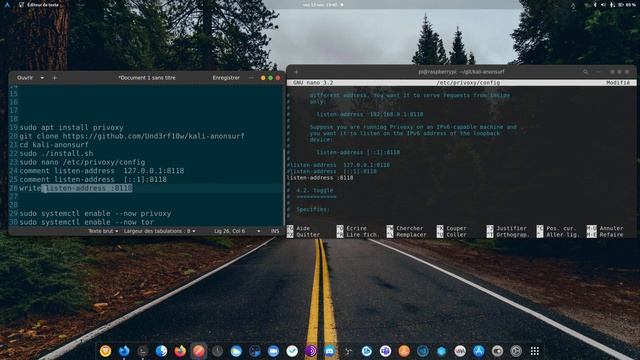Image resolution: width=640 pixels, height=360 pixels.
Task: Click the Enregistrer button
Action: tap(226, 78)
